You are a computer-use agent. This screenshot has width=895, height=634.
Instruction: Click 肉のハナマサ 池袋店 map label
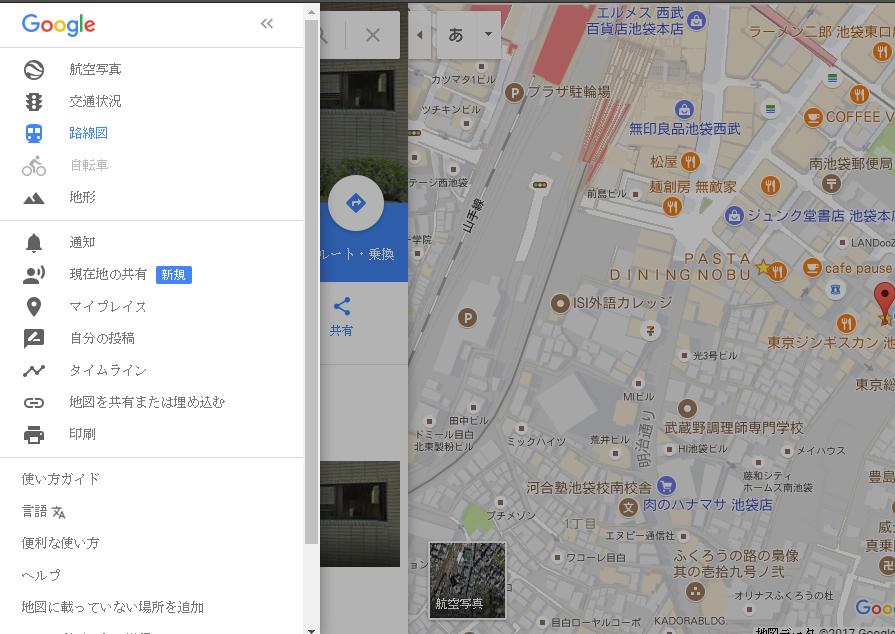tap(708, 505)
